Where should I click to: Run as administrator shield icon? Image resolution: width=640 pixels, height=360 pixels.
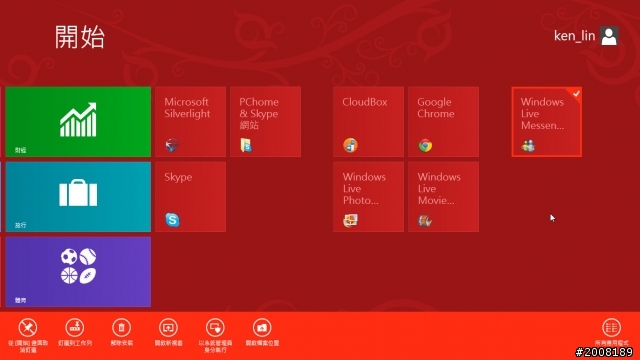[215, 328]
